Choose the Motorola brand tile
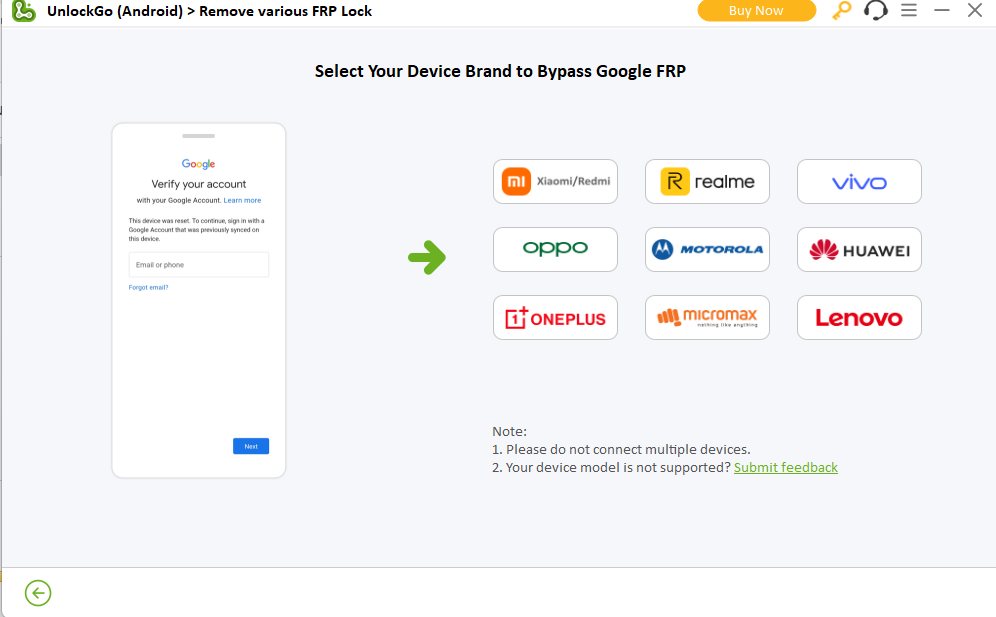Viewport: 996px width, 617px height. [707, 250]
